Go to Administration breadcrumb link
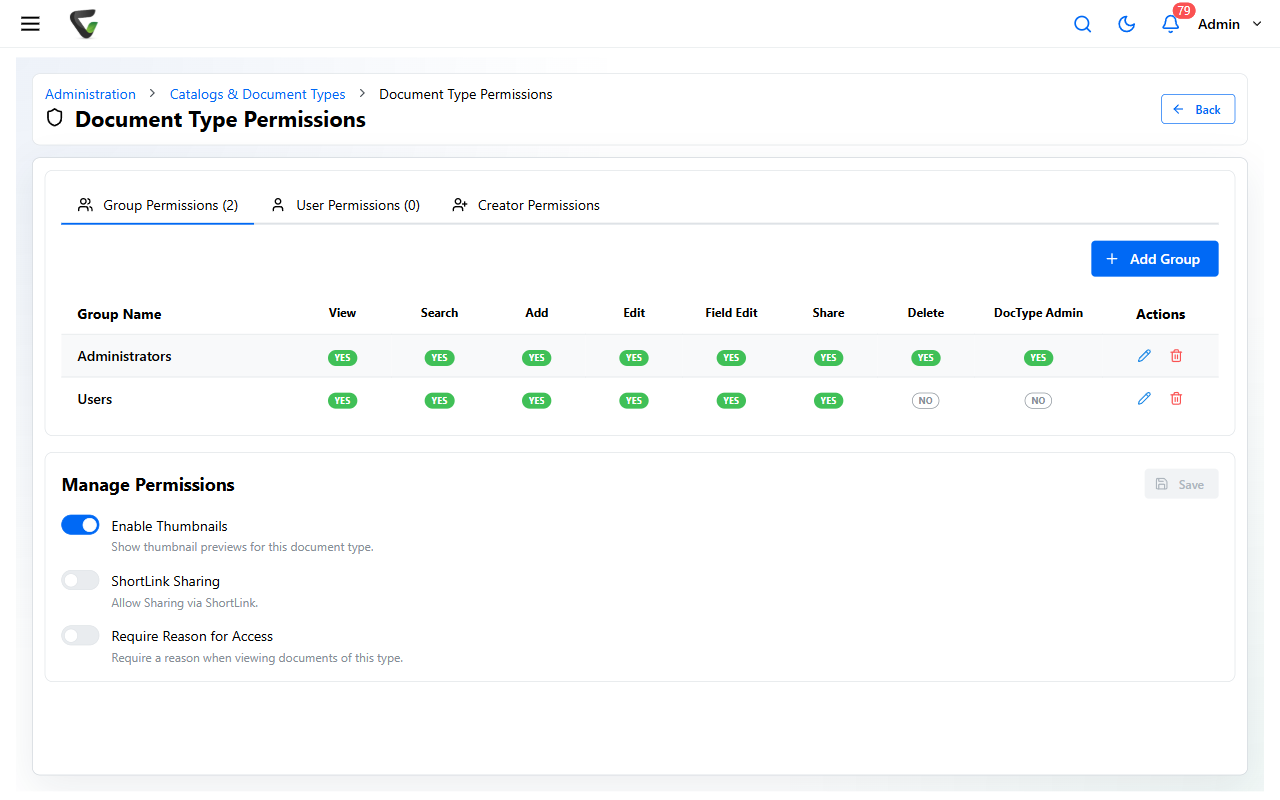The height and width of the screenshot is (800, 1280). click(90, 94)
